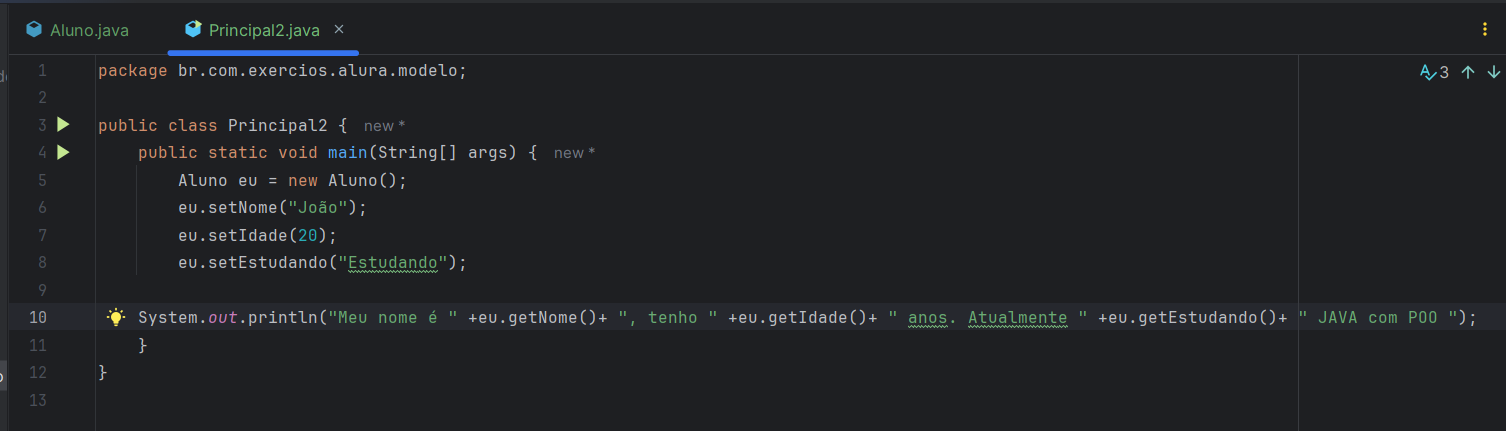Open the editor tabs kebab menu

click(1485, 30)
